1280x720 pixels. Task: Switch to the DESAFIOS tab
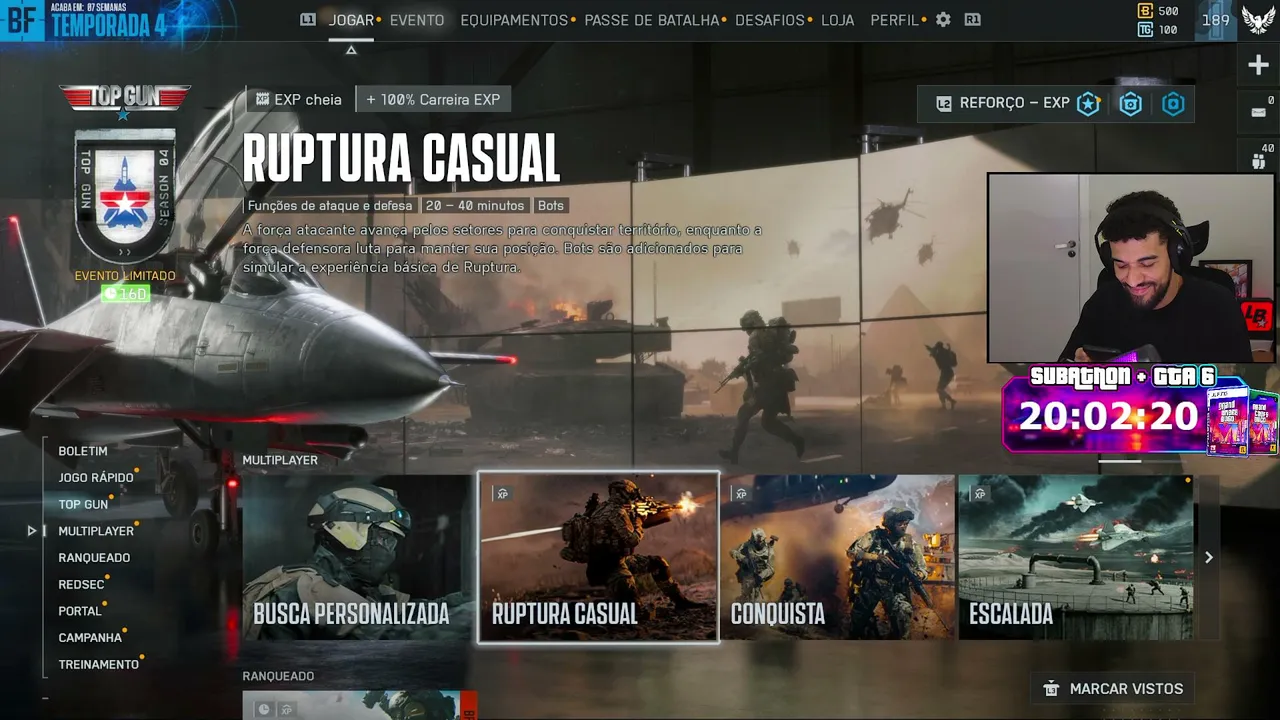770,20
